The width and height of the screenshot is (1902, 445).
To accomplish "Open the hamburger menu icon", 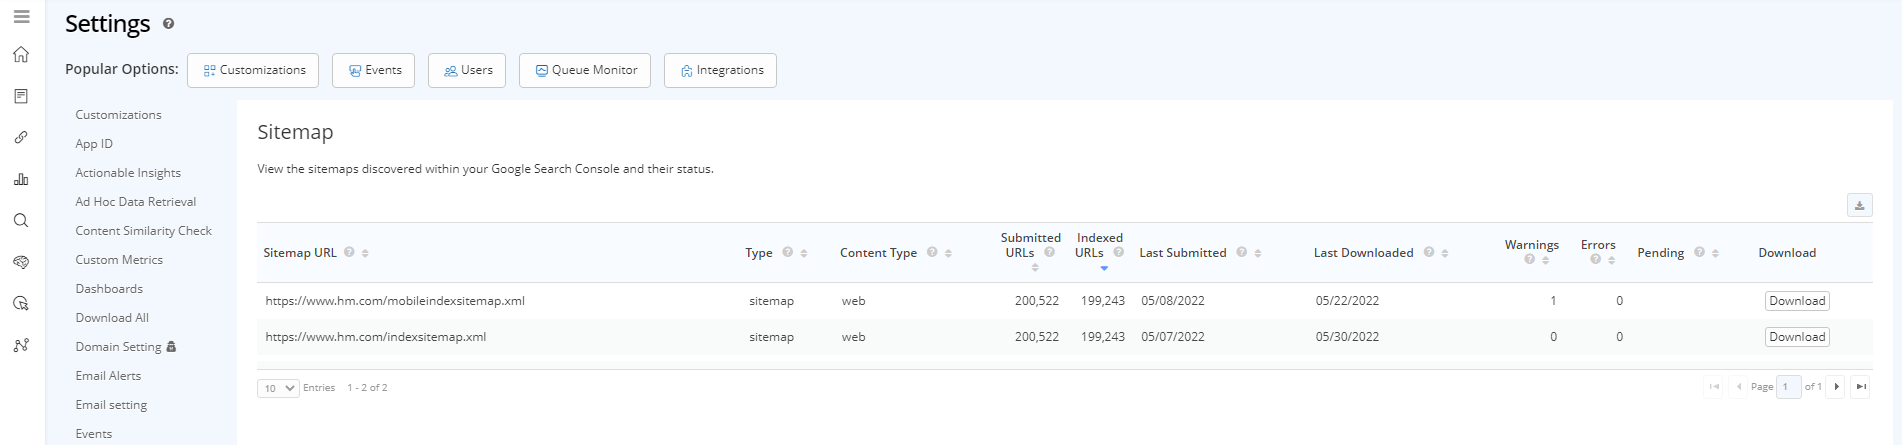I will click(x=21, y=17).
